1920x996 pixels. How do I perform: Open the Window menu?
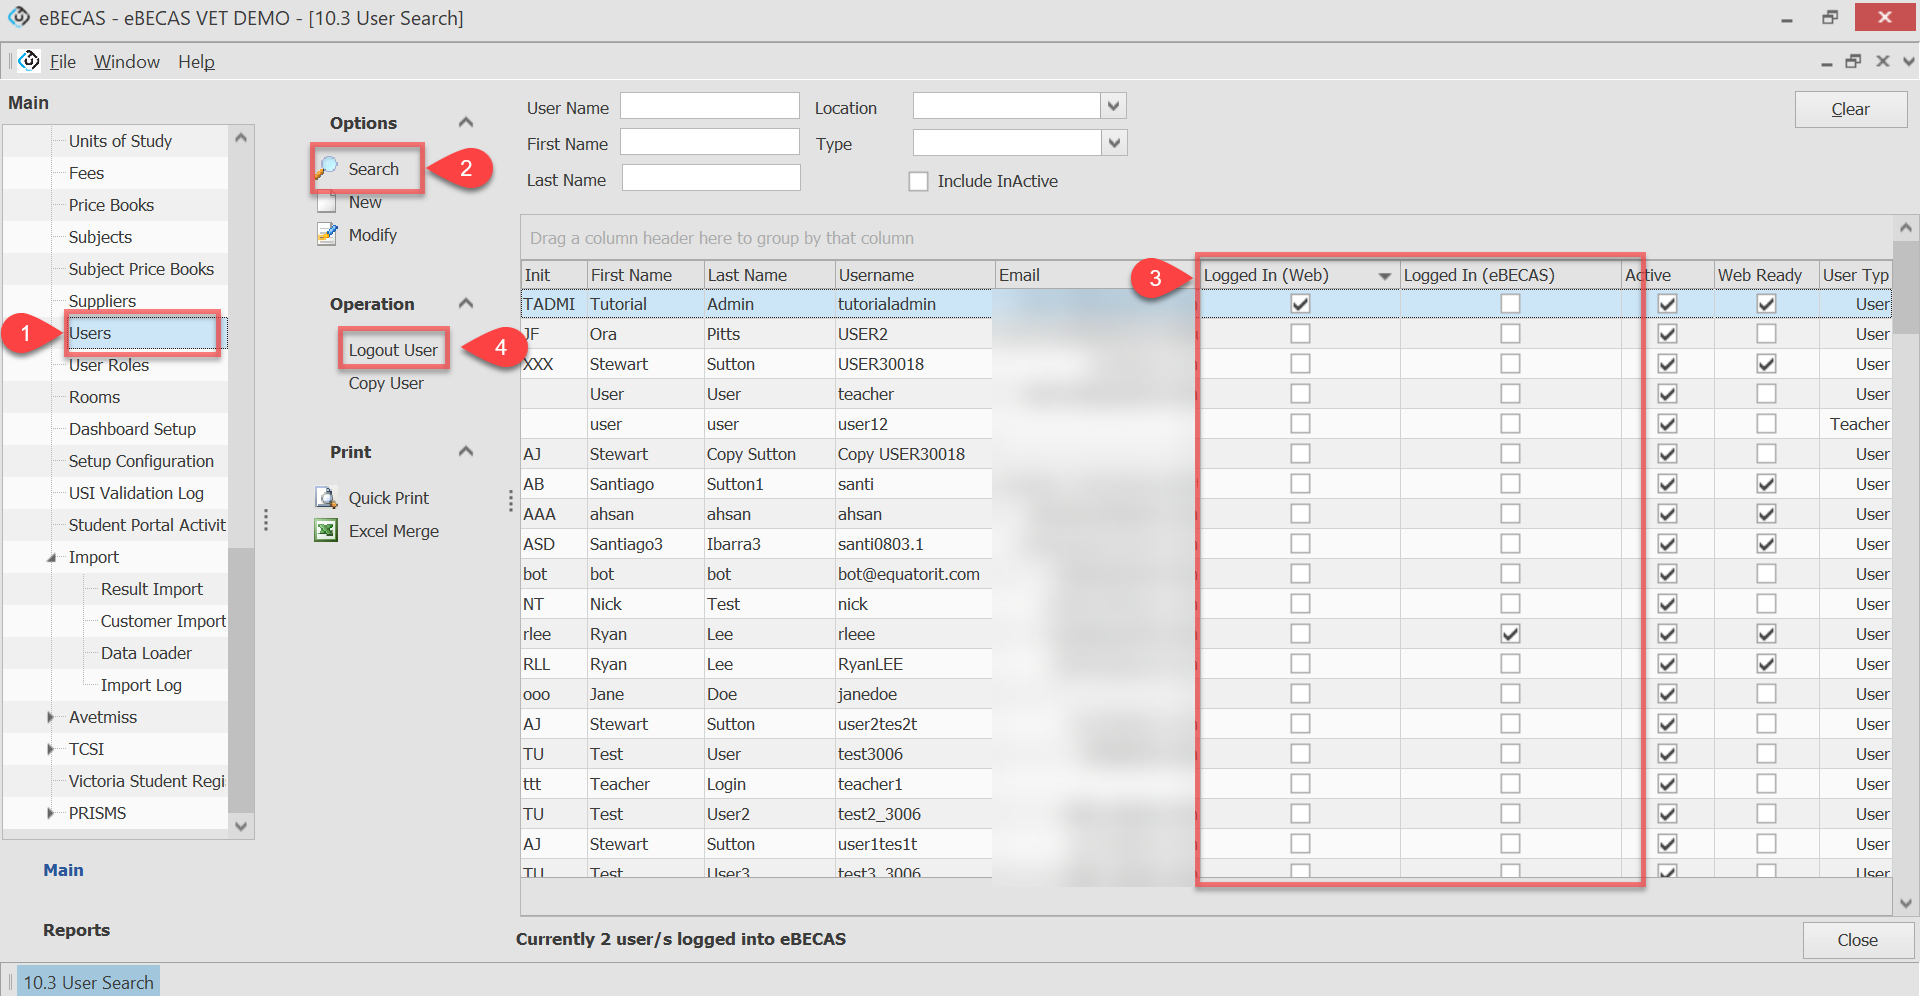(126, 62)
